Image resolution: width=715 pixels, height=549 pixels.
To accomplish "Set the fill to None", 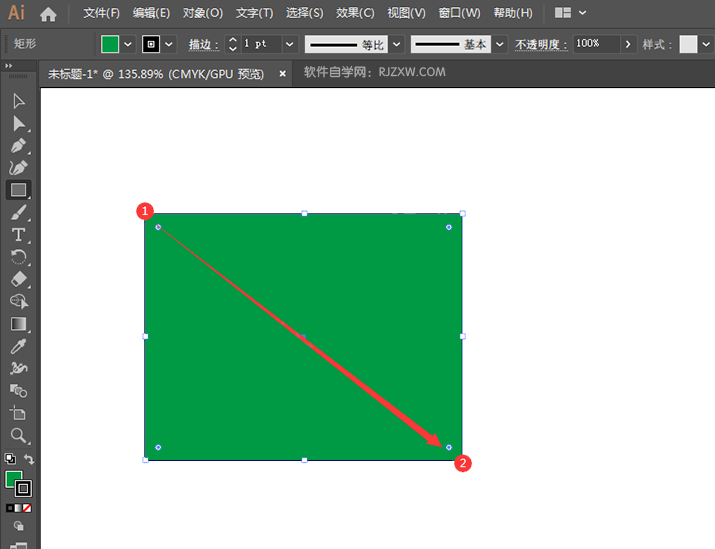I will tap(27, 508).
